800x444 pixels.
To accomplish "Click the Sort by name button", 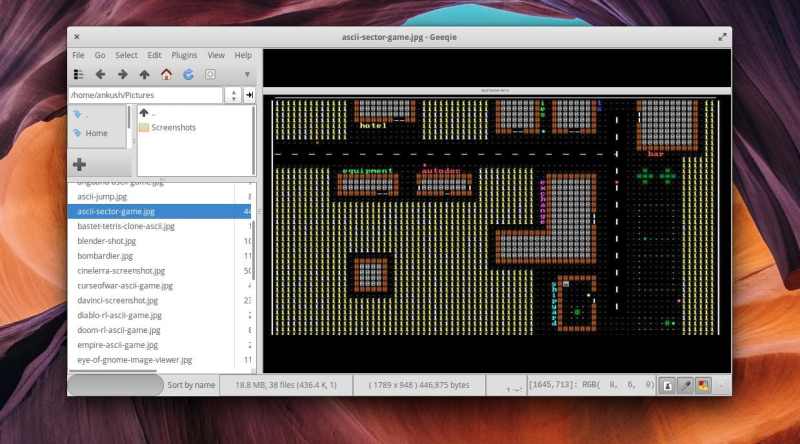I will (191, 384).
